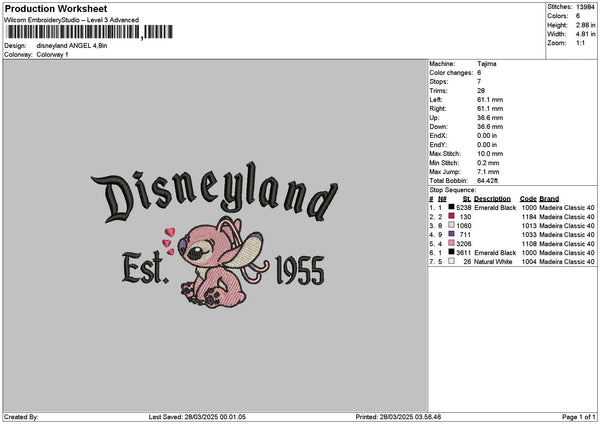Click stitch count 1060 in row 3

(464, 226)
